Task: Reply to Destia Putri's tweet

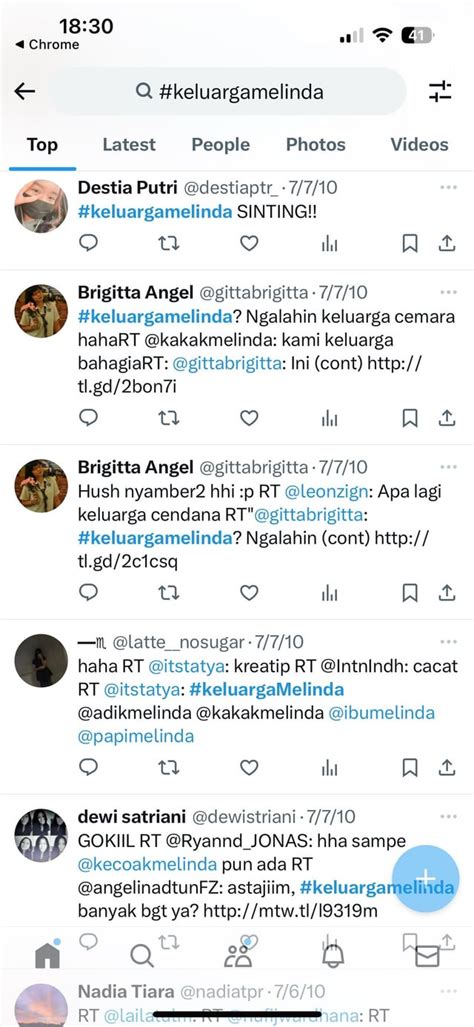Action: click(x=88, y=244)
